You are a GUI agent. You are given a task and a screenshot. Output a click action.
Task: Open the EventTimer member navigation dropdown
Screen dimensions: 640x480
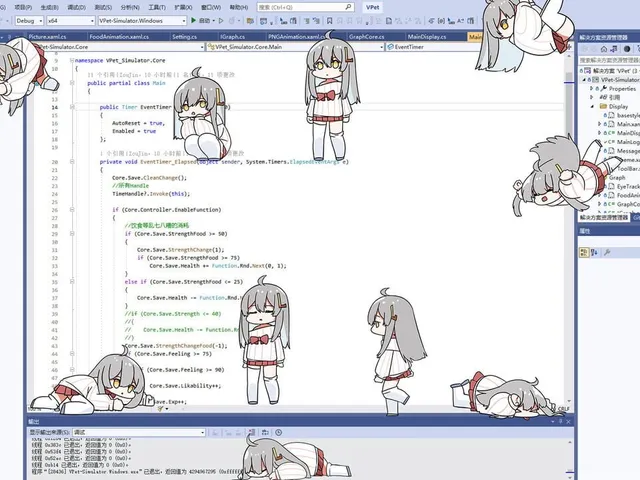coord(433,47)
